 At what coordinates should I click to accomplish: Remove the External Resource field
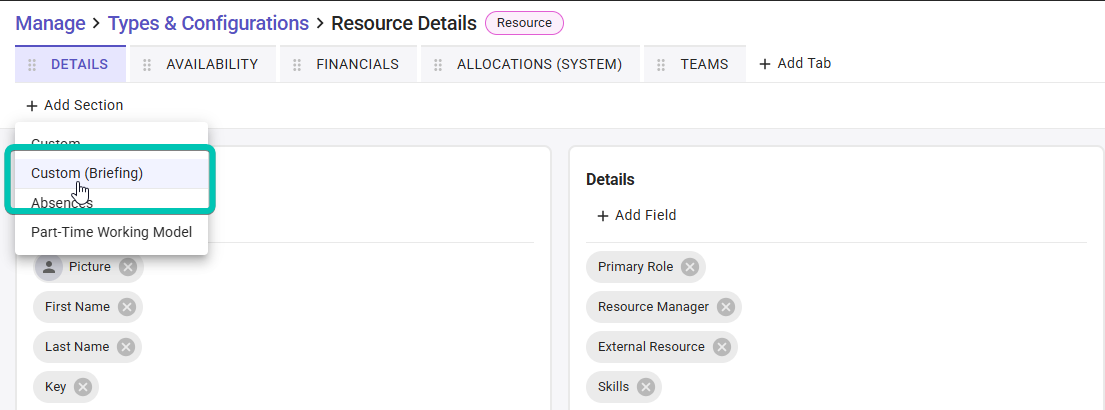pyautogui.click(x=722, y=347)
